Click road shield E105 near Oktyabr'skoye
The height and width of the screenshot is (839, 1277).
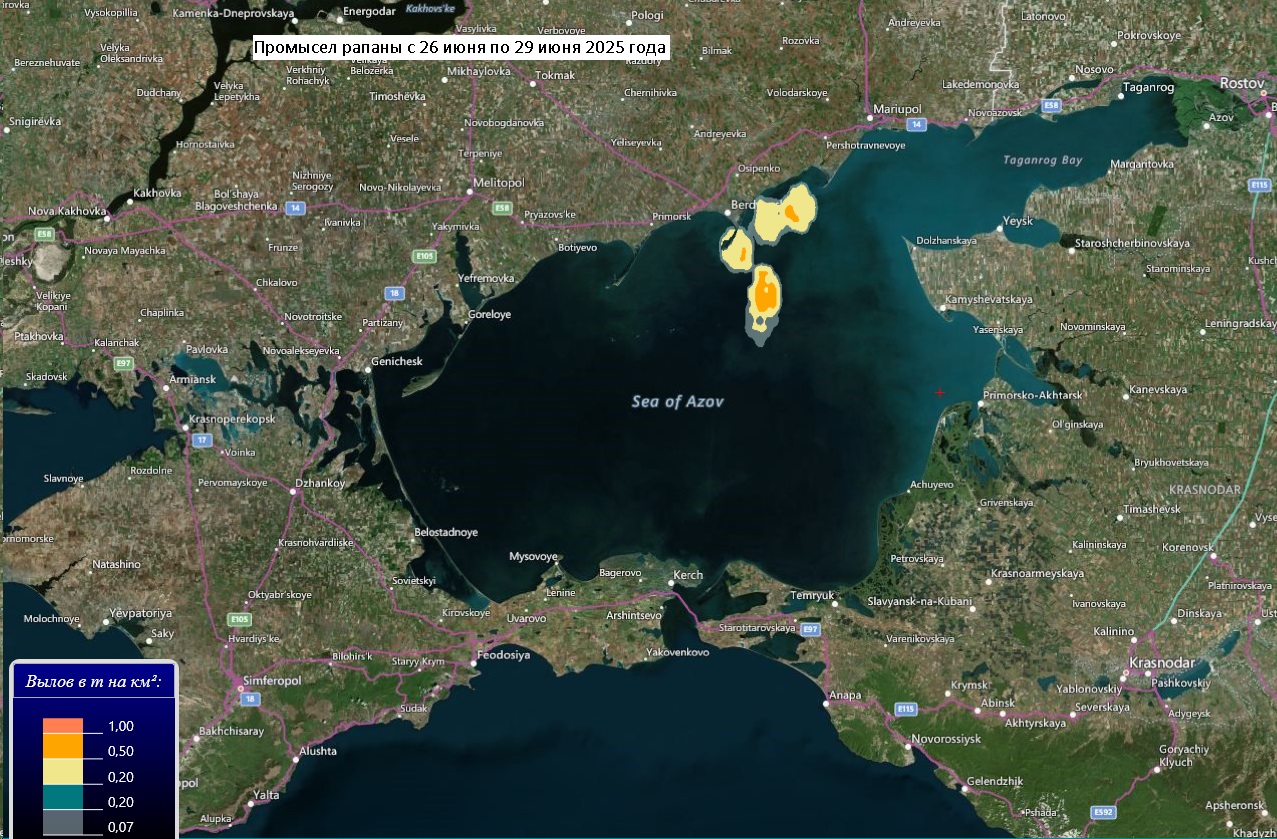pyautogui.click(x=239, y=619)
